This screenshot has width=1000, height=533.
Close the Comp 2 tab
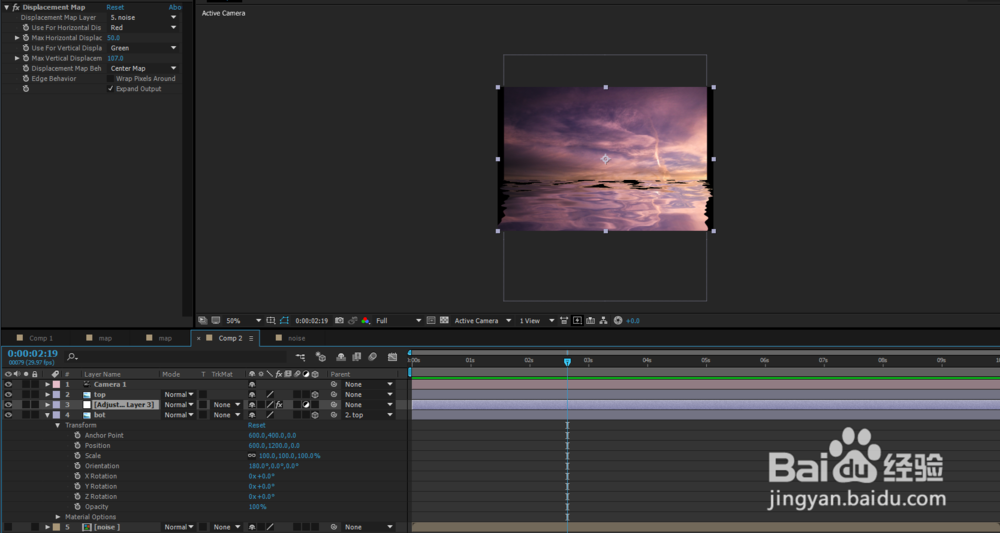pyautogui.click(x=199, y=338)
